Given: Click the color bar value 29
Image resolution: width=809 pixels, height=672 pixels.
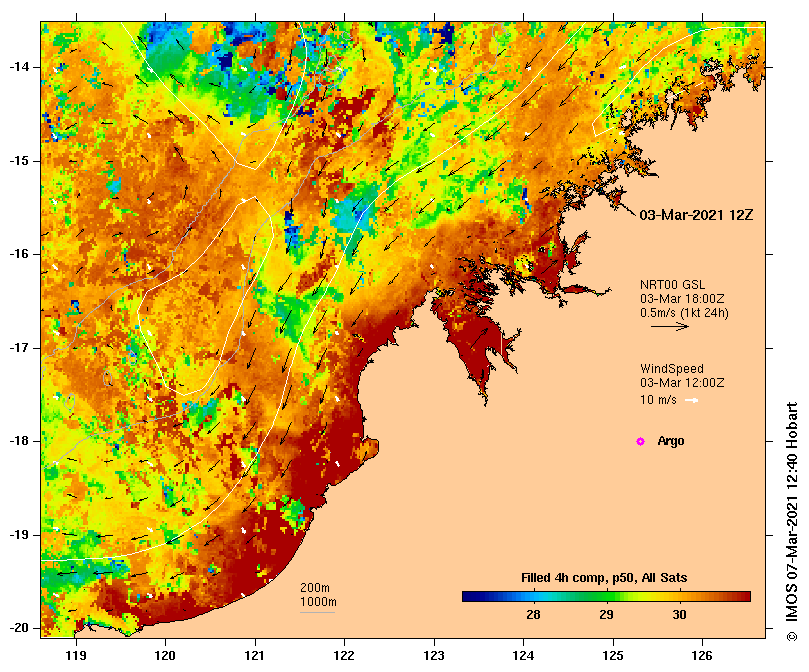Looking at the screenshot, I should tap(606, 615).
